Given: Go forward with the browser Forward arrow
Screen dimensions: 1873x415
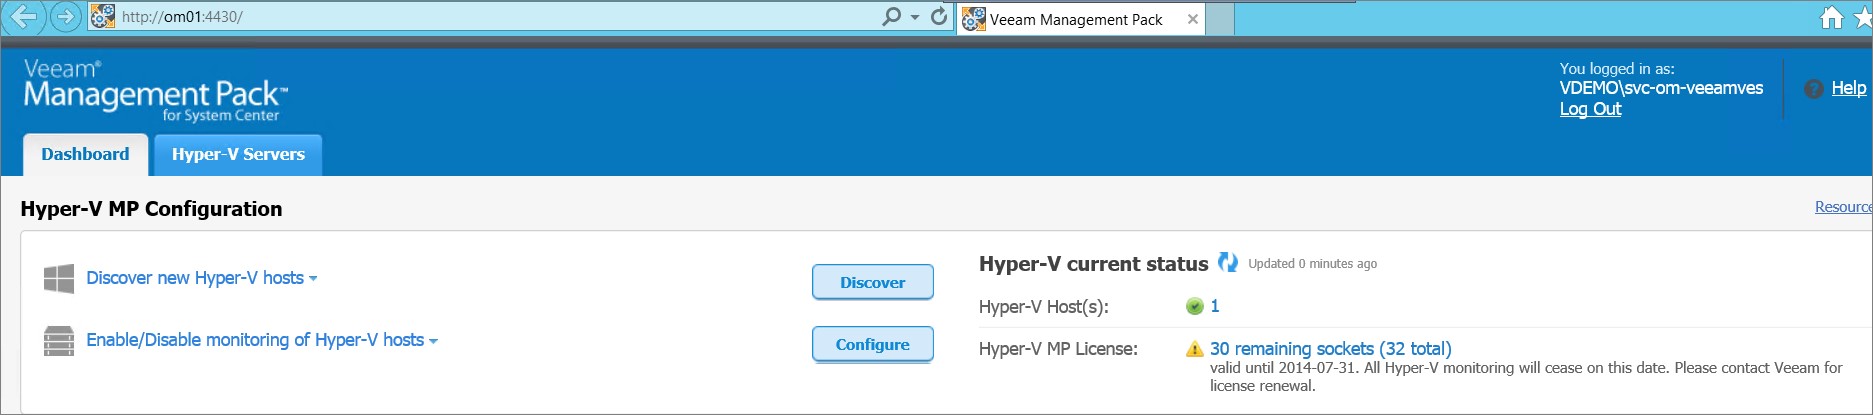Looking at the screenshot, I should pyautogui.click(x=65, y=17).
